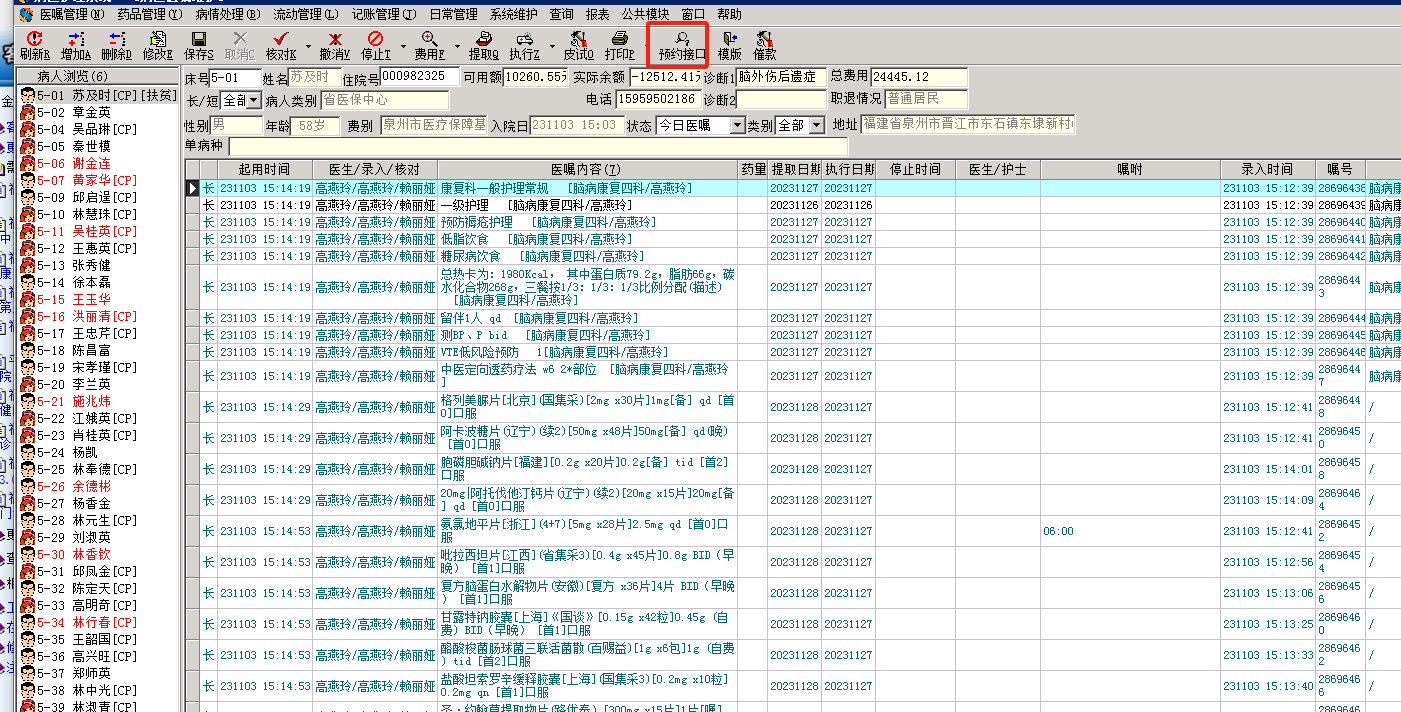Screen dimensions: 1401x712
Task: Click the 预约接口 appointment interface icon
Action: pyautogui.click(x=681, y=45)
